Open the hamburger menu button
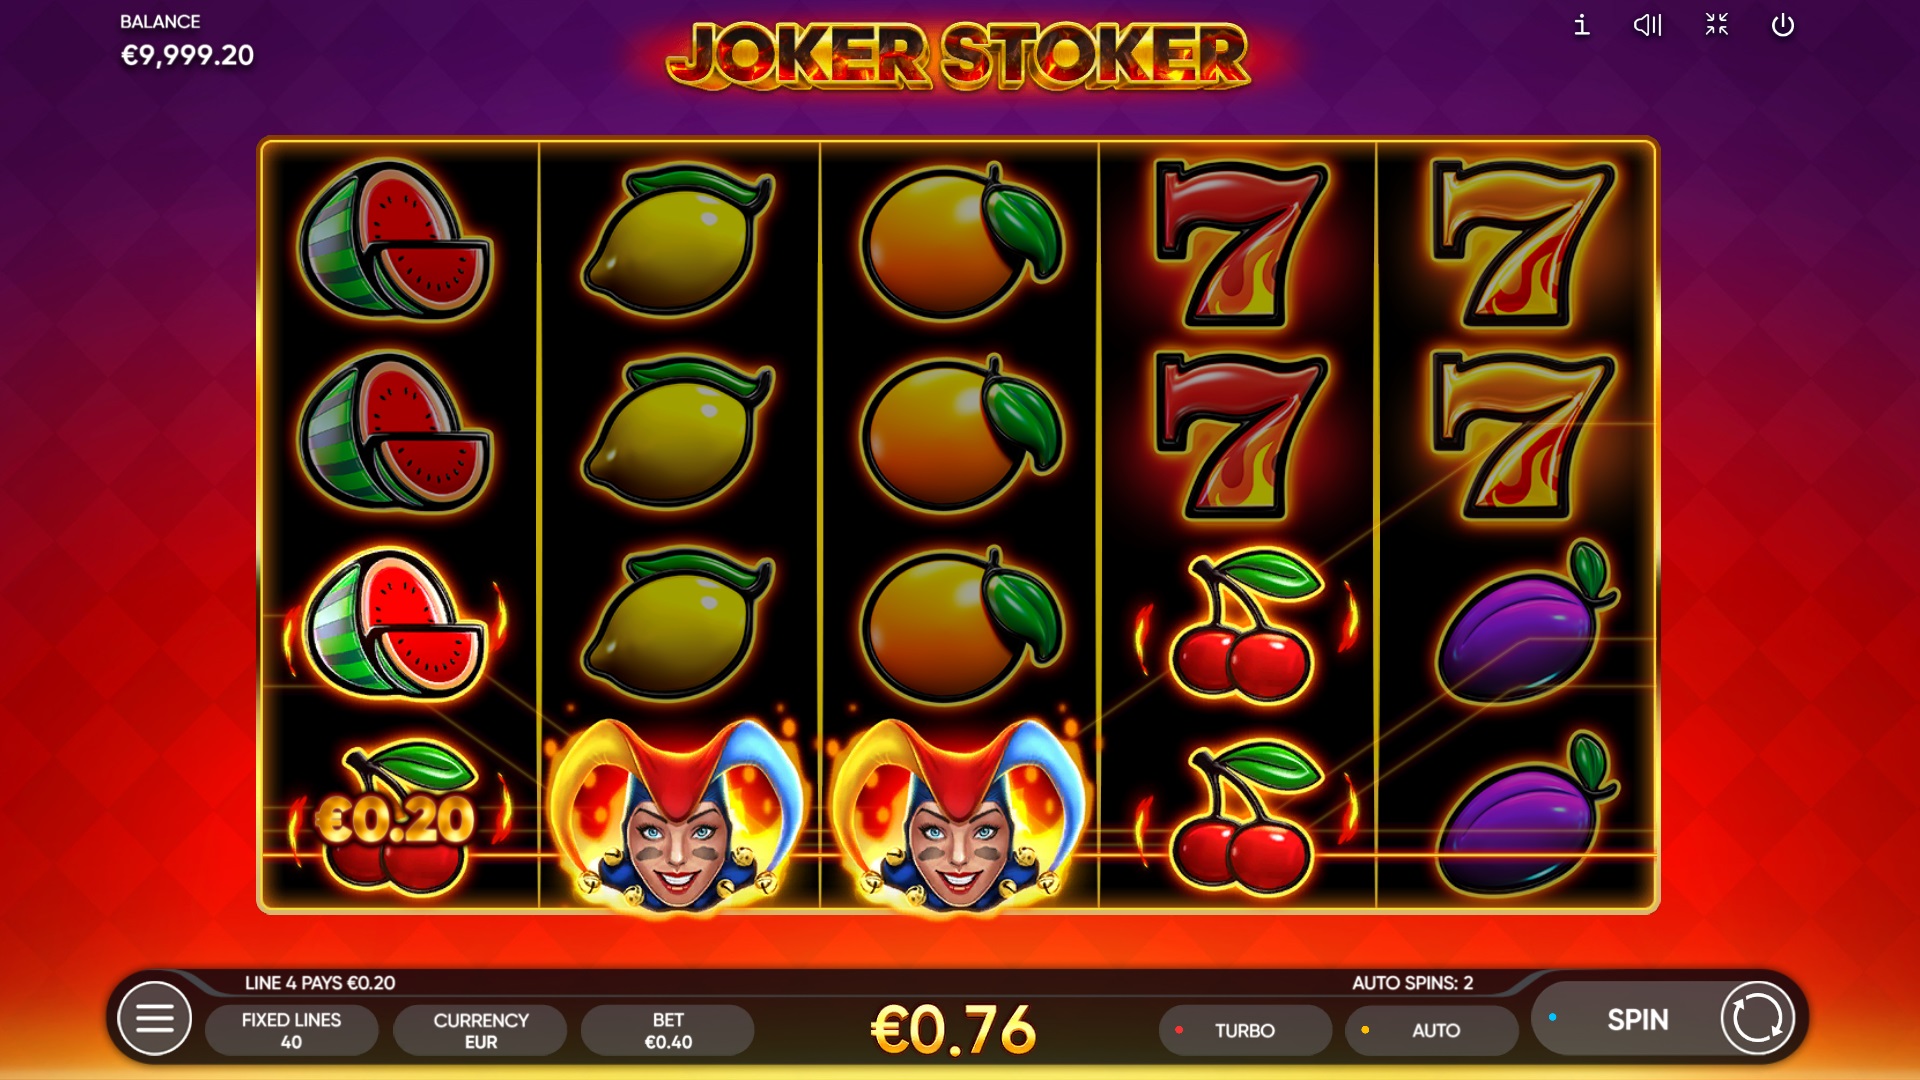The image size is (1920, 1080). coord(154,1019)
